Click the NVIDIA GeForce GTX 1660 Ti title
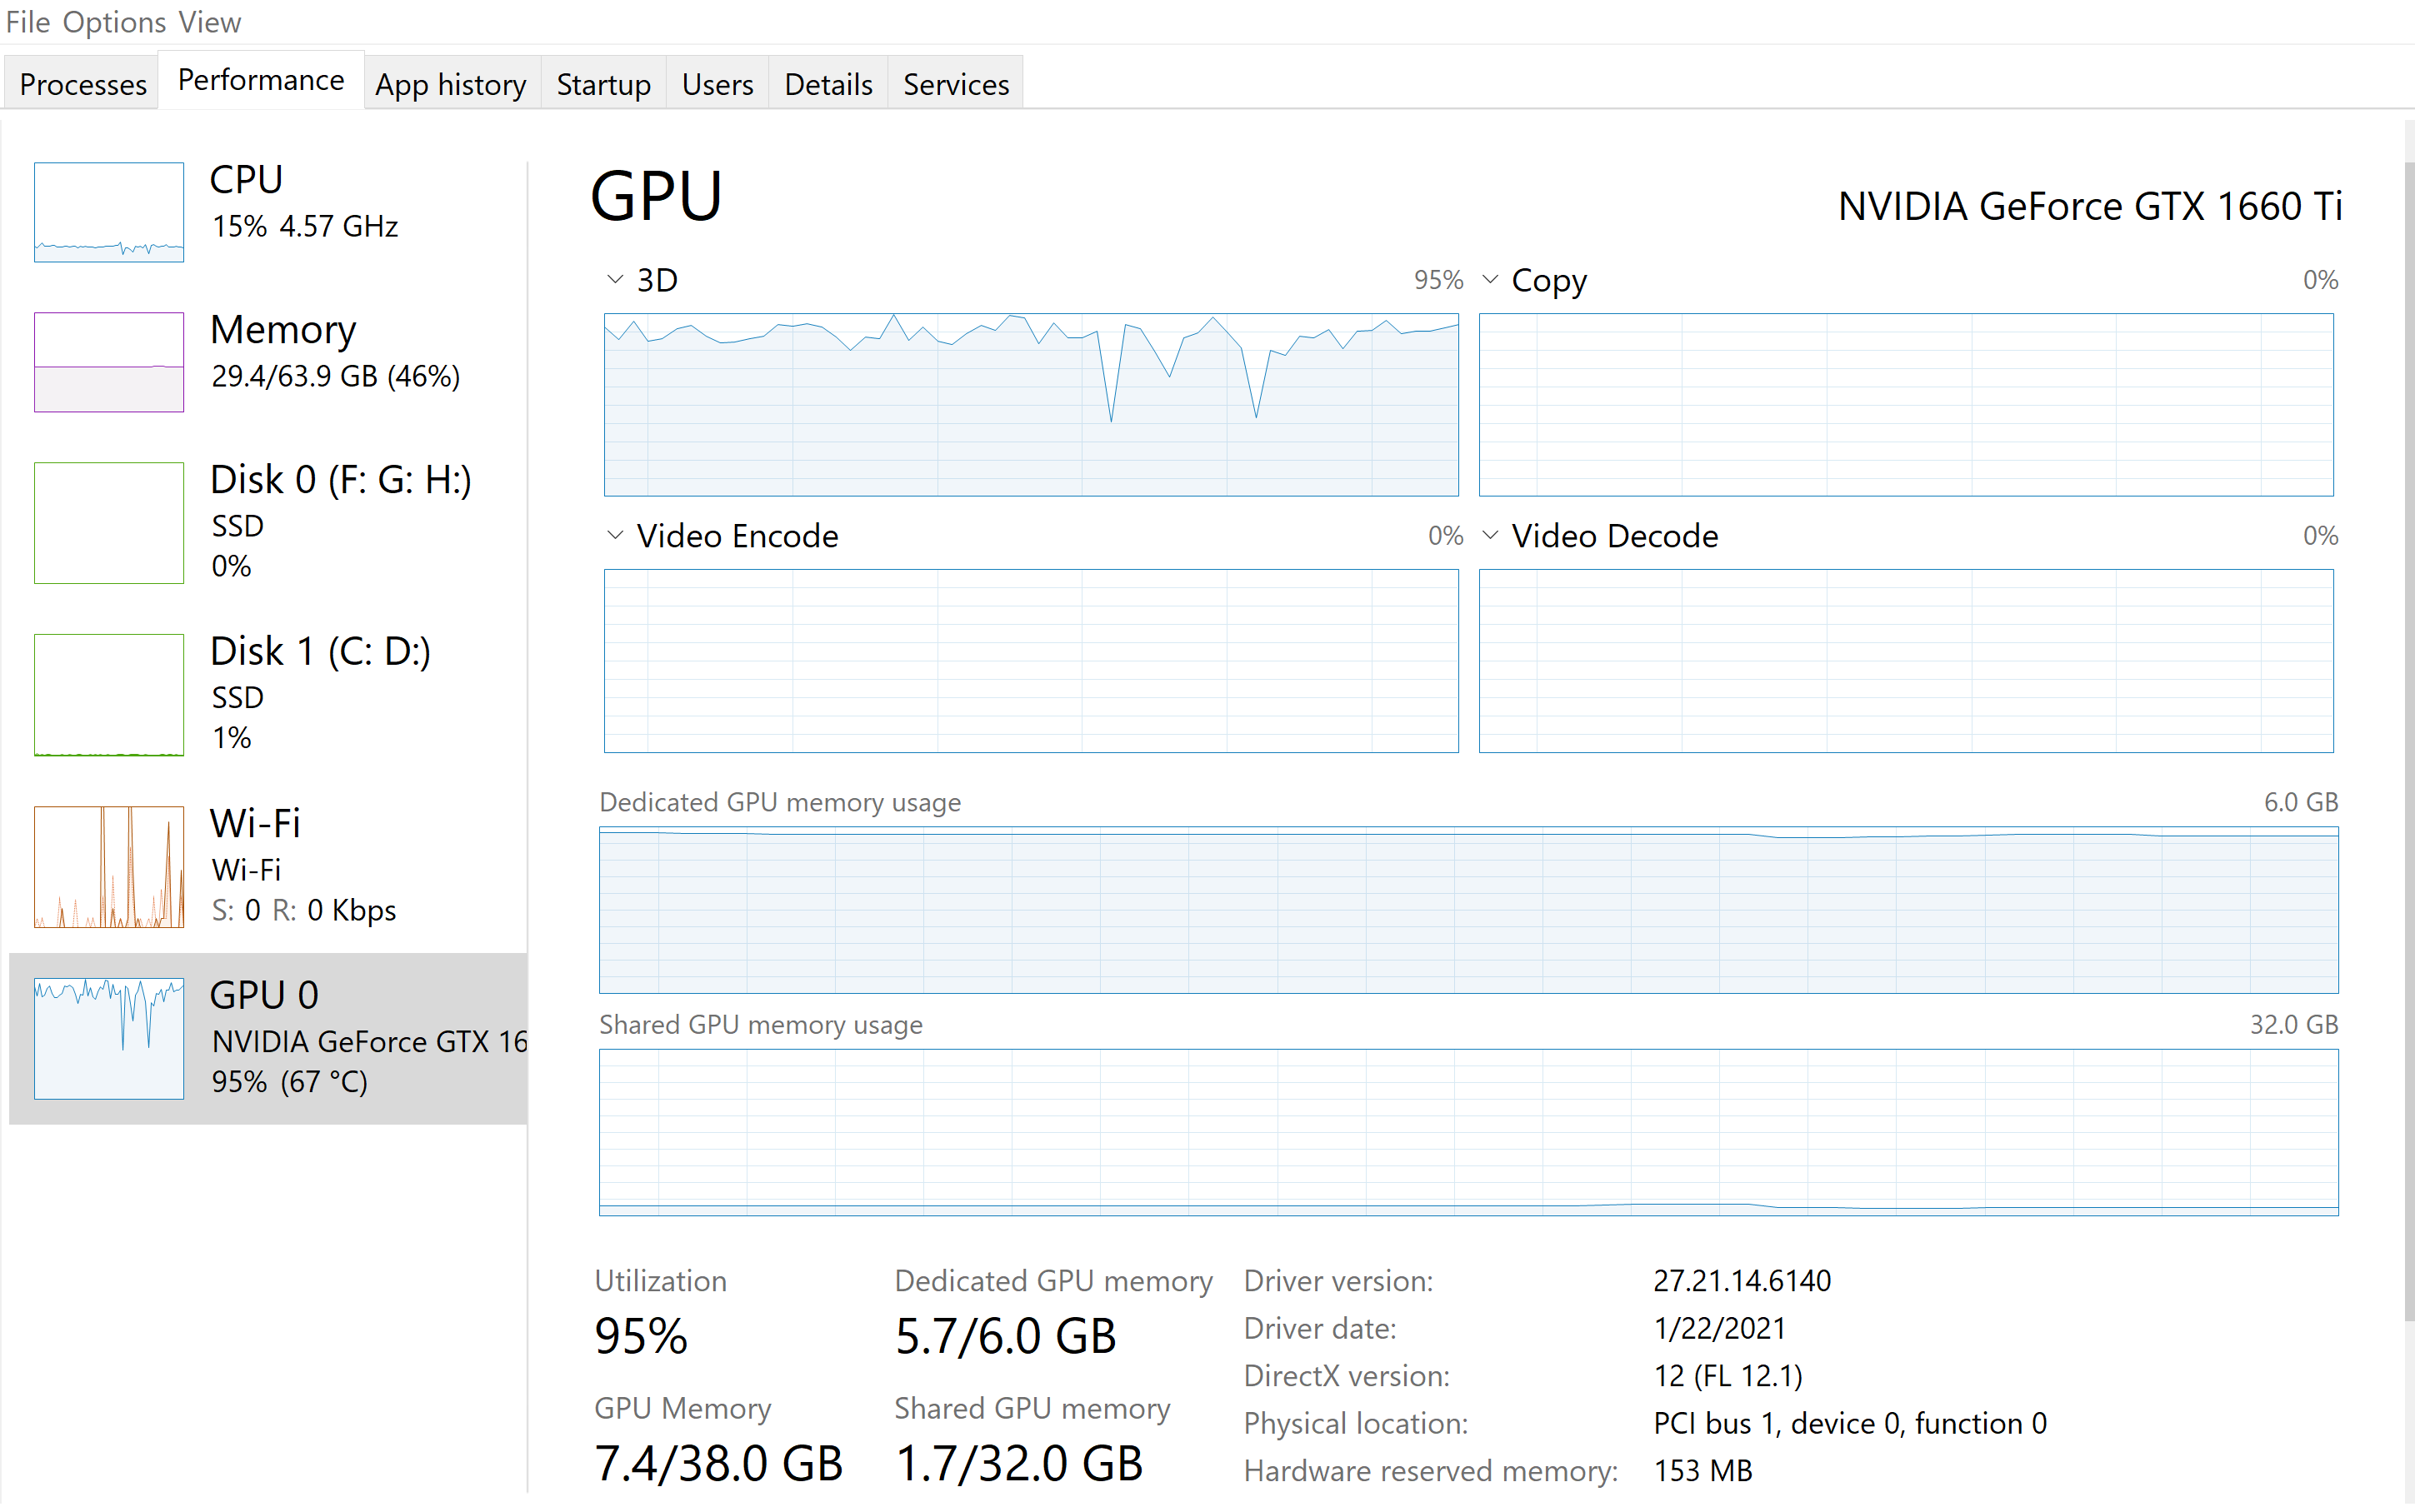Viewport: 2415px width, 1512px height. tap(2090, 206)
